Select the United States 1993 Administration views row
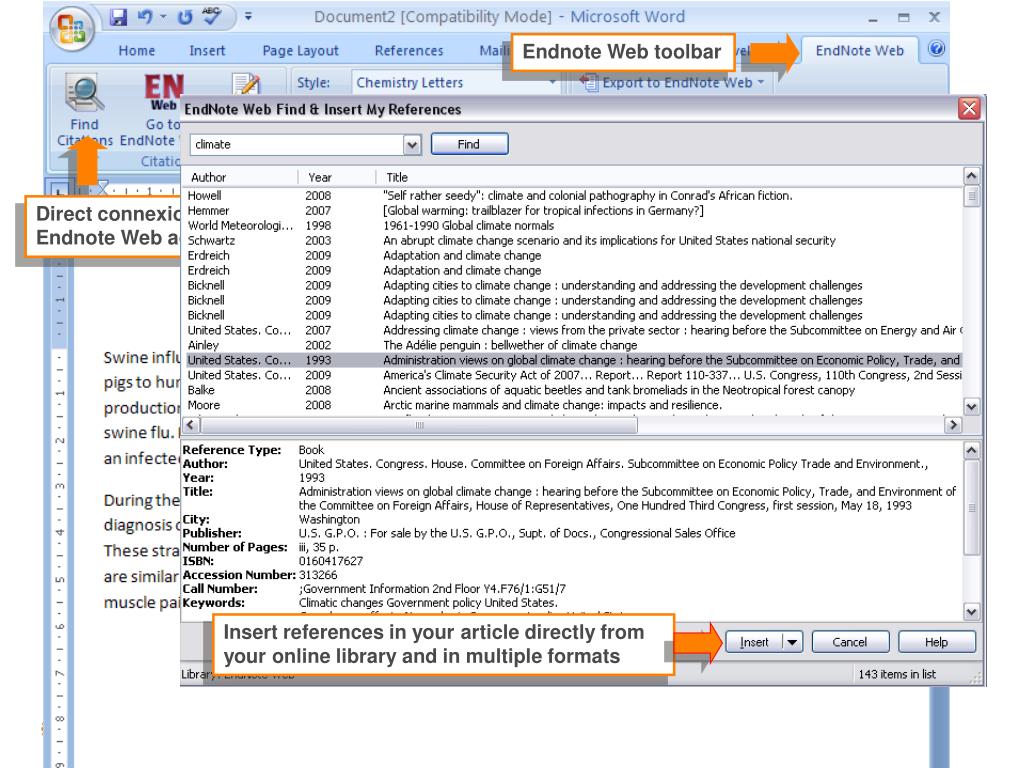The width and height of the screenshot is (1024, 768). [573, 360]
